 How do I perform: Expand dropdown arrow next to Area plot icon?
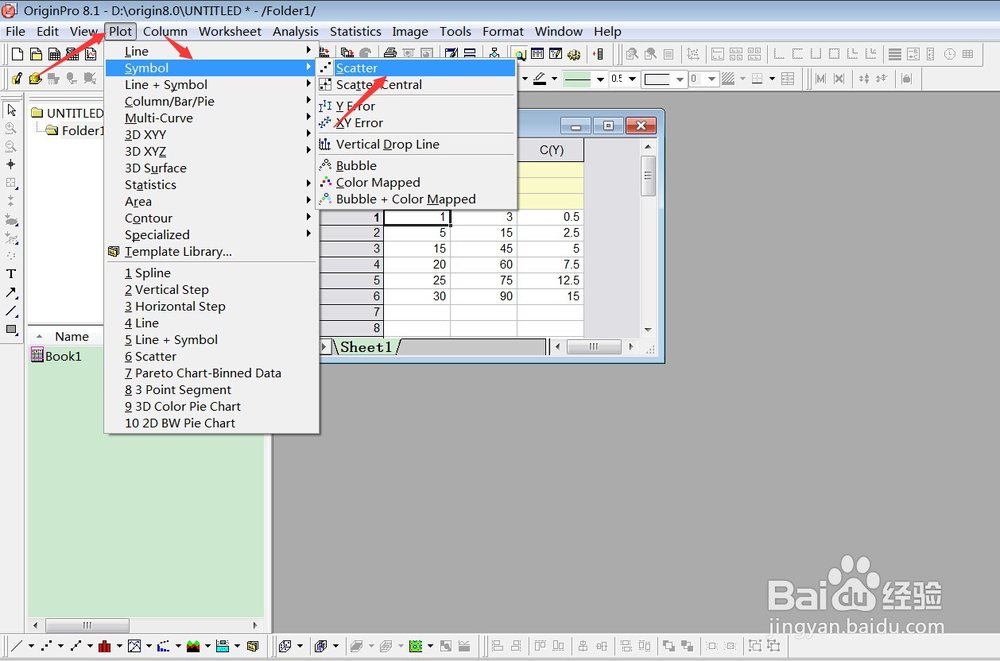coord(207,646)
